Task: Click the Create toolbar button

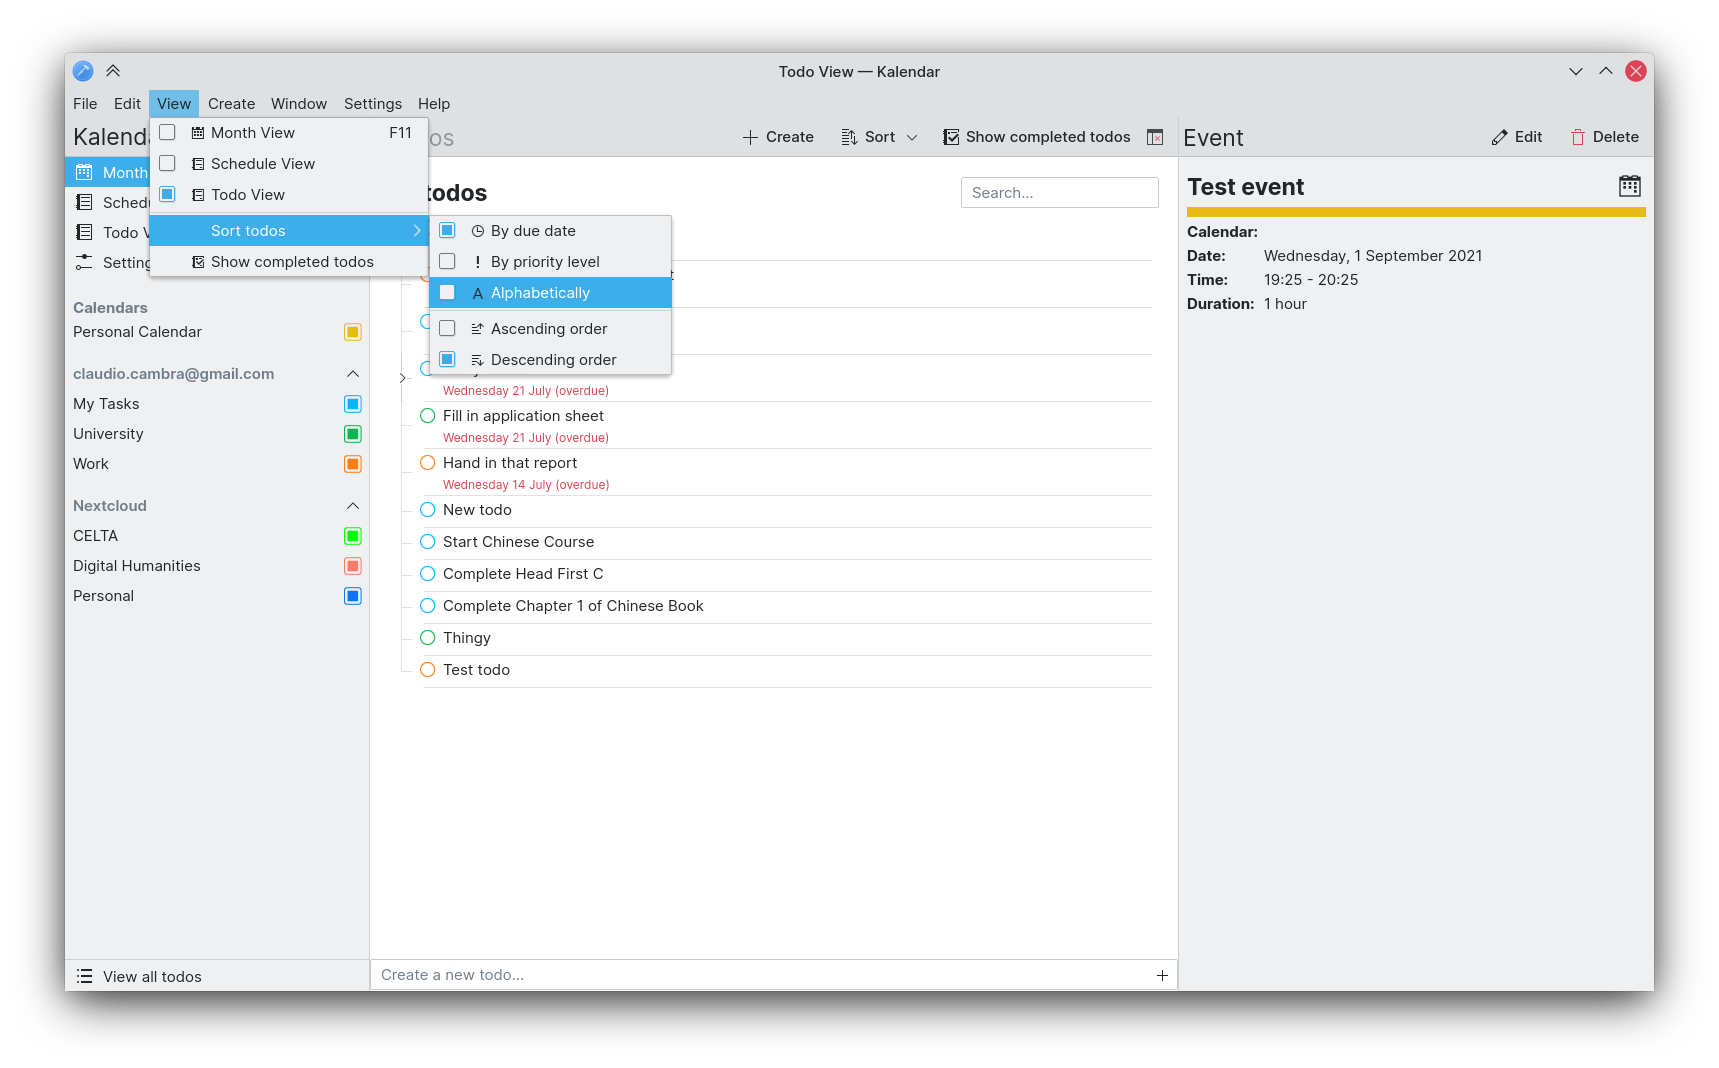Action: [778, 137]
